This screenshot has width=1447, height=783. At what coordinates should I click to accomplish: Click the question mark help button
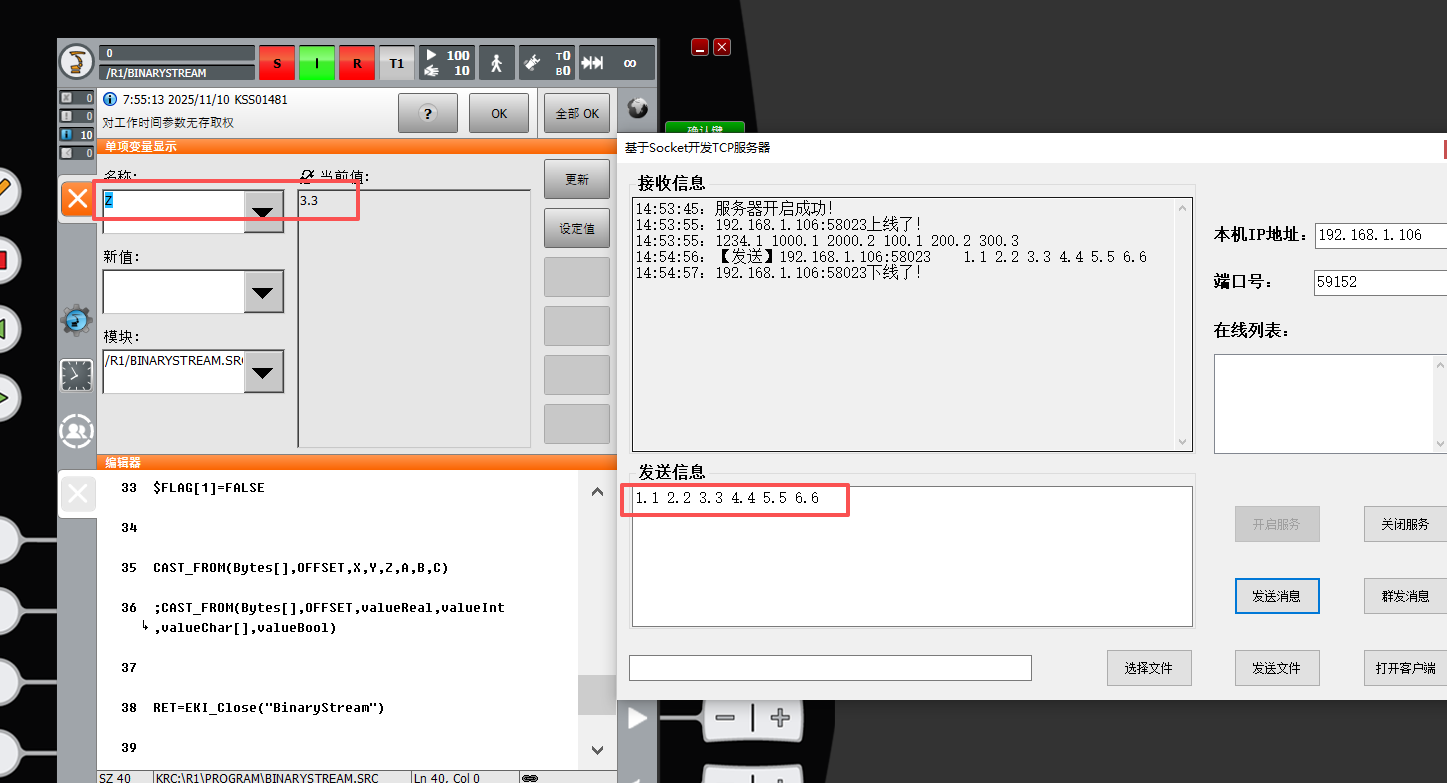(x=428, y=113)
